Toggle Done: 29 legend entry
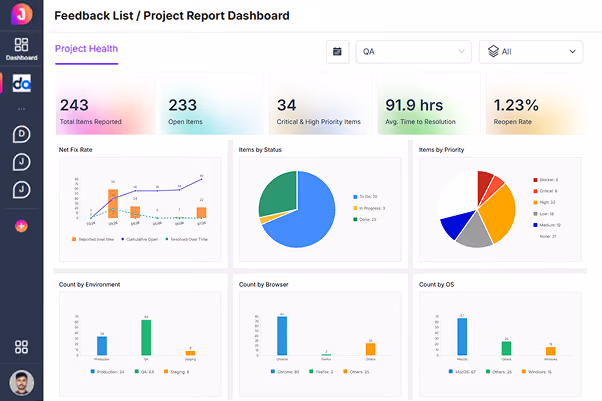The width and height of the screenshot is (602, 401). click(365, 219)
